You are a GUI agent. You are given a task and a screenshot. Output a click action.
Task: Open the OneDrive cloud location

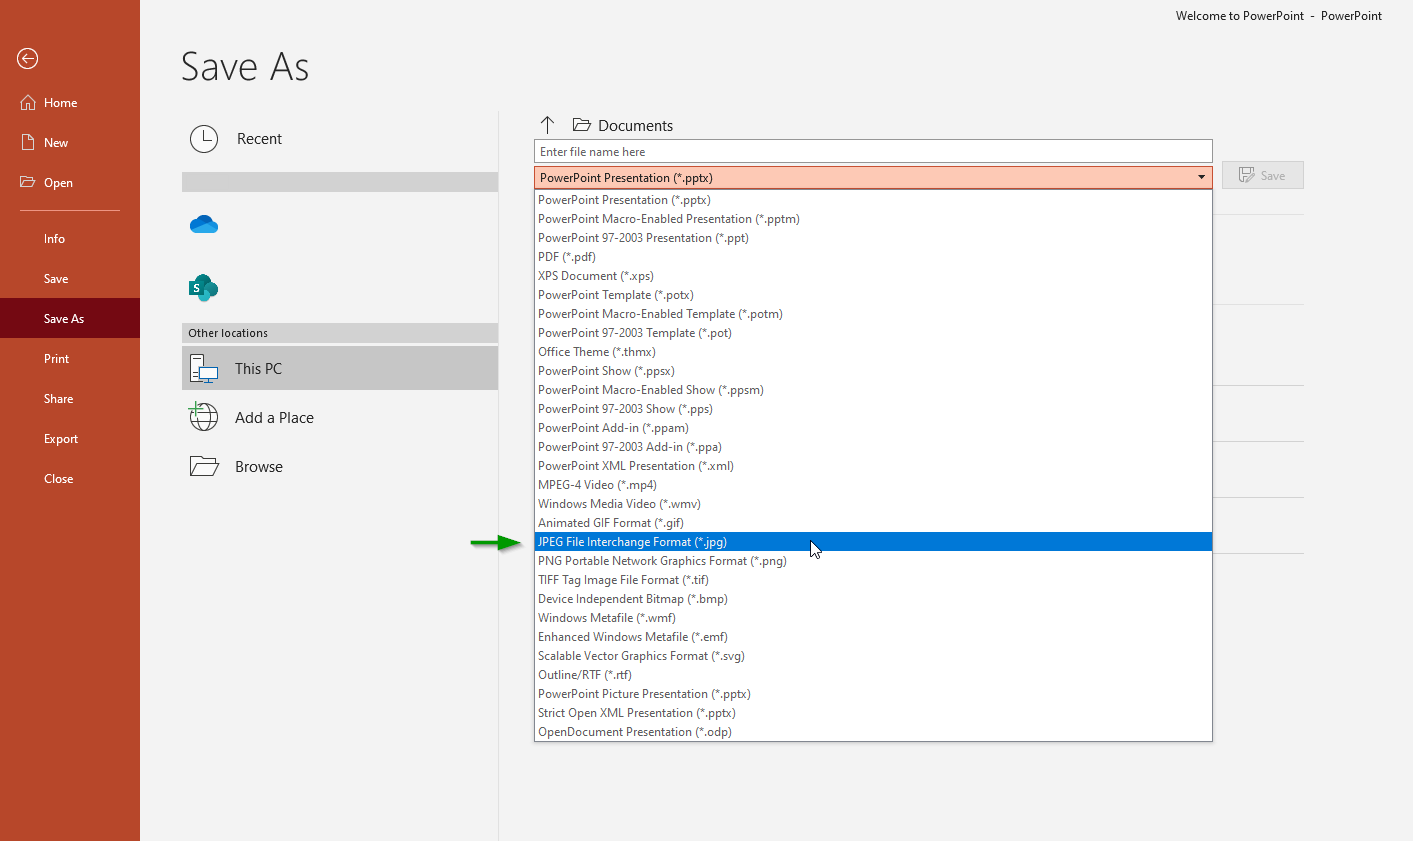(204, 224)
